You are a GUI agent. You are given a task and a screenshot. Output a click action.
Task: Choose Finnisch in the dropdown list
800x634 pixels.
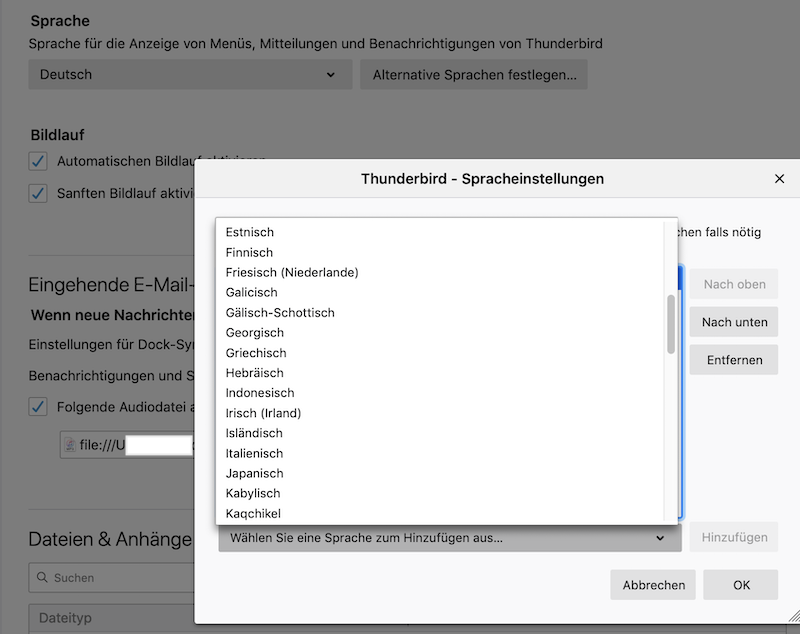coord(440,252)
